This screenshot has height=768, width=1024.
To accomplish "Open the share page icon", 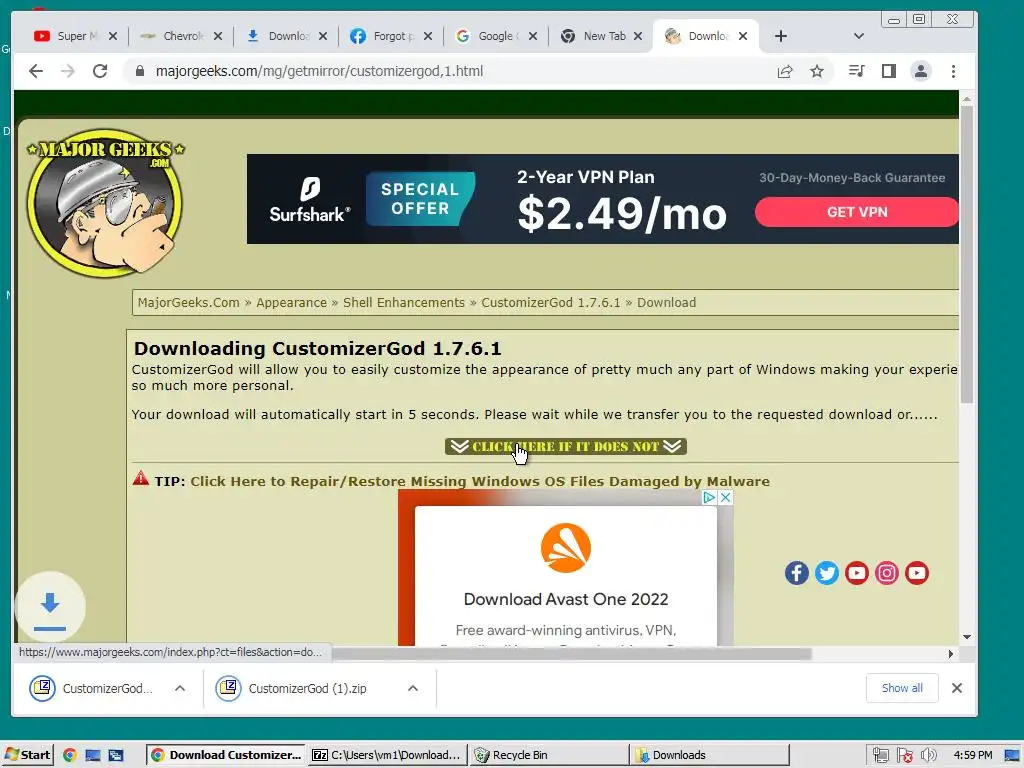I will [x=785, y=71].
